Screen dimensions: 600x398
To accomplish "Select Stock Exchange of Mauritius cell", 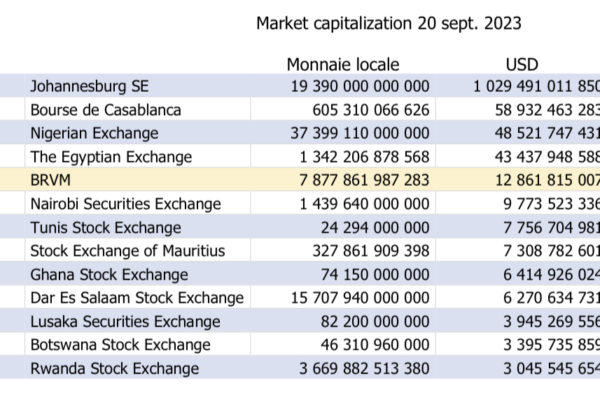I will [x=127, y=251].
